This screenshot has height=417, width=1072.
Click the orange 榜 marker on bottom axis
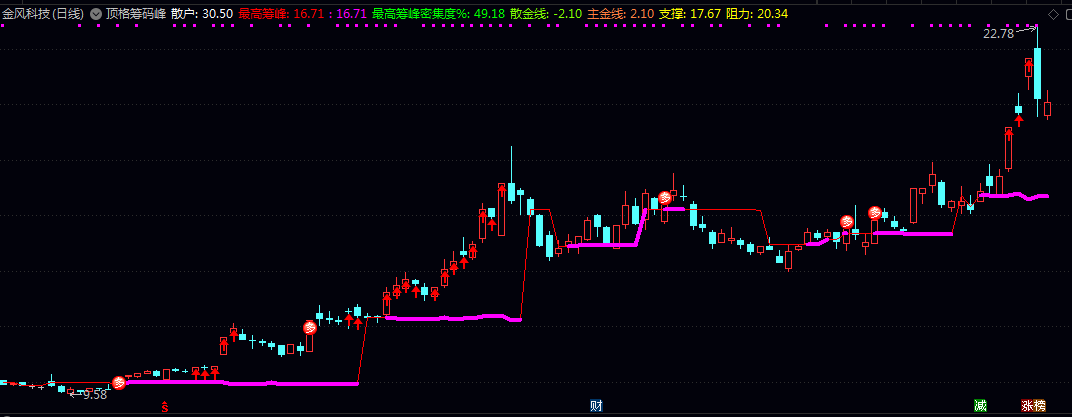[x=1040, y=405]
